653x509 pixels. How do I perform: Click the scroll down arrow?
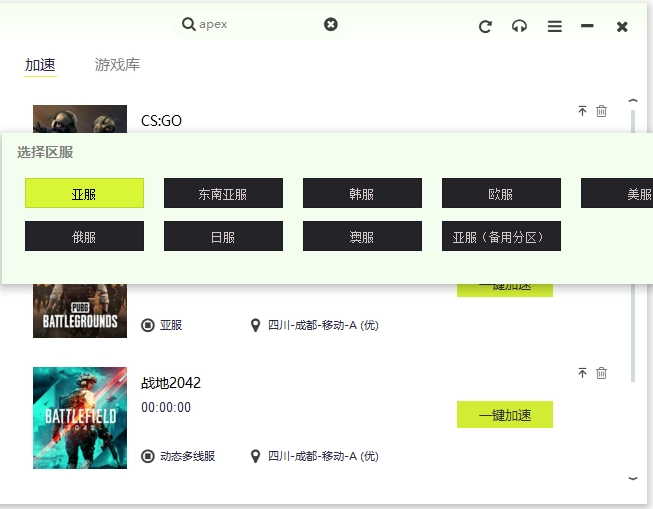tap(633, 479)
